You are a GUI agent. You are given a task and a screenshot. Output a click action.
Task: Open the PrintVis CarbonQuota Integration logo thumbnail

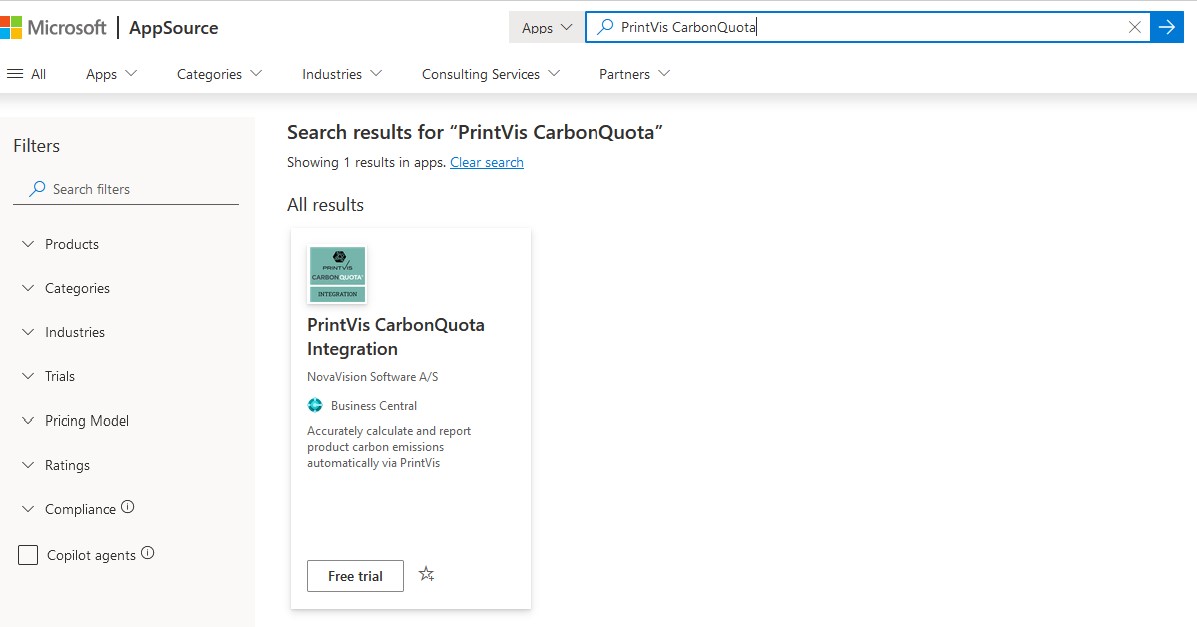pyautogui.click(x=337, y=274)
